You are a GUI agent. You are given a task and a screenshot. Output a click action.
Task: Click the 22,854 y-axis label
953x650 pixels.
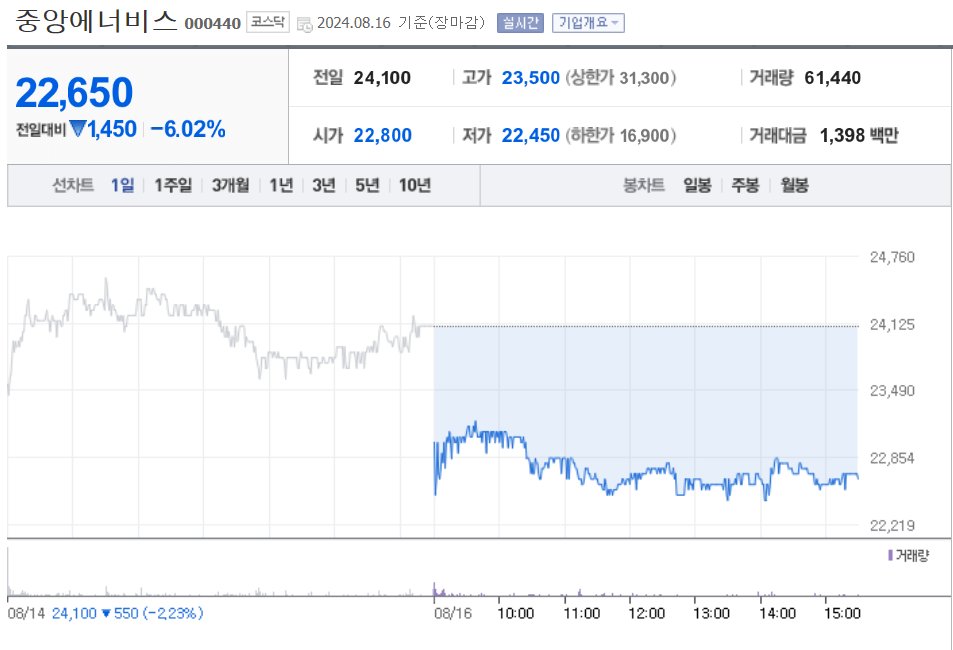click(x=892, y=458)
